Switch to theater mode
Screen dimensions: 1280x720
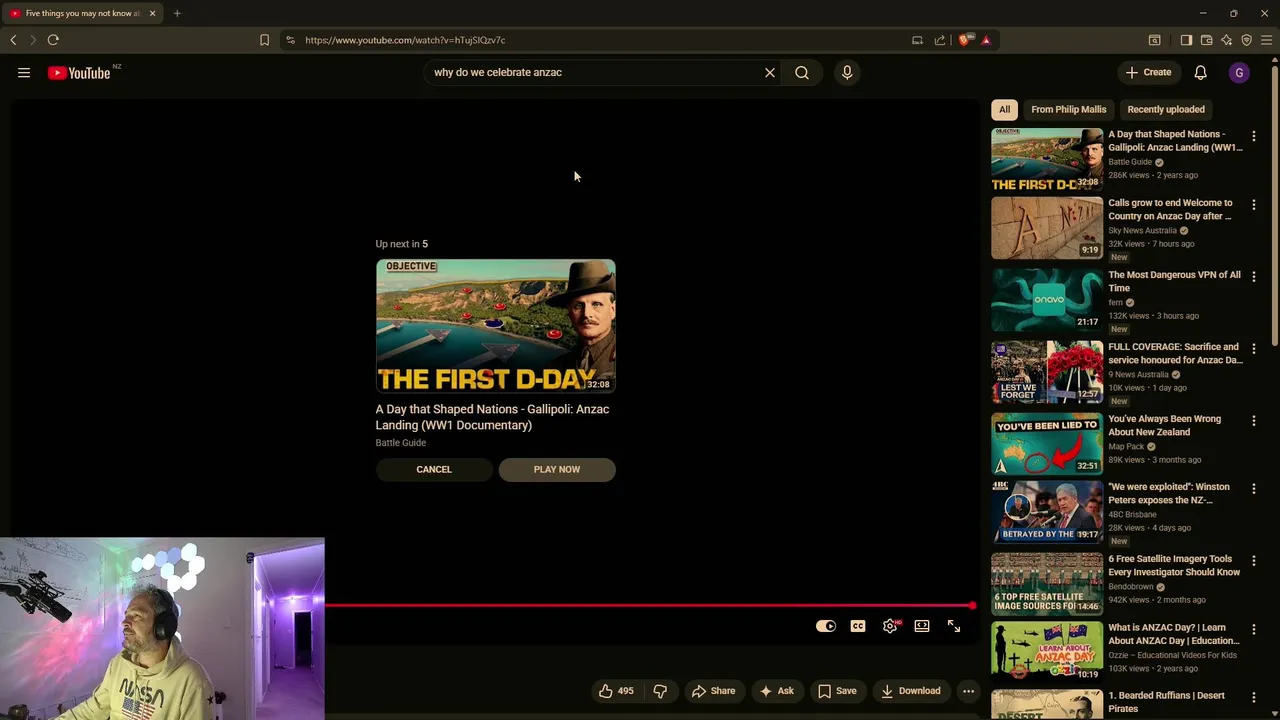(x=922, y=626)
